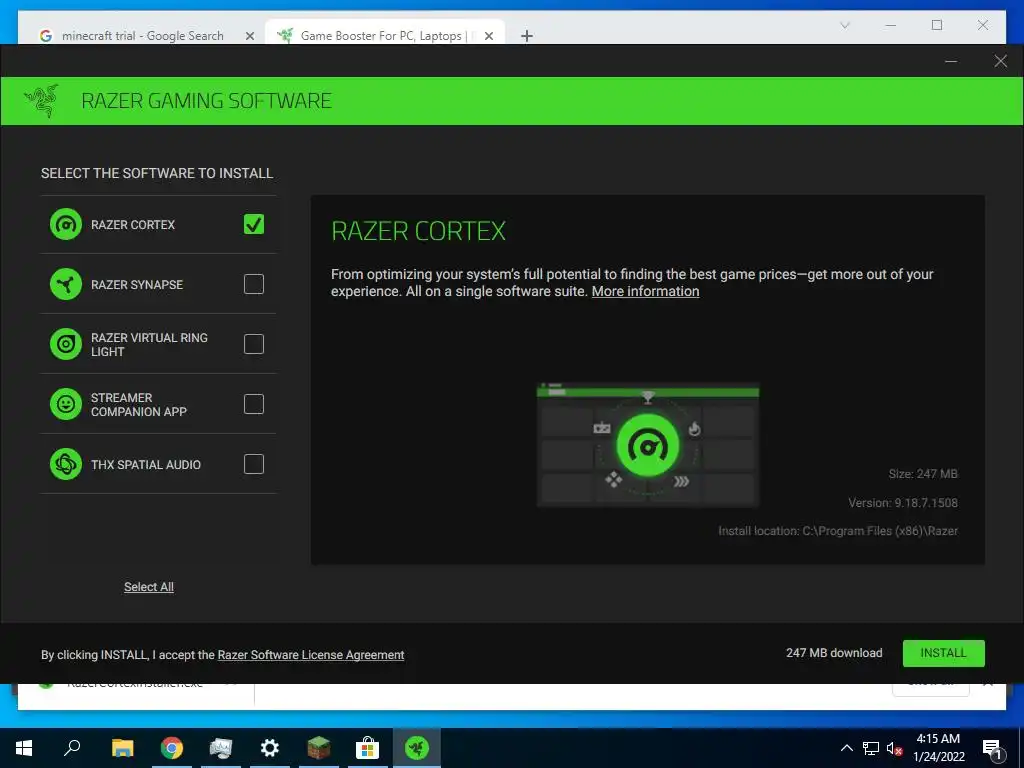Click the Razer Synapse product icon
This screenshot has height=768, width=1024.
click(66, 285)
